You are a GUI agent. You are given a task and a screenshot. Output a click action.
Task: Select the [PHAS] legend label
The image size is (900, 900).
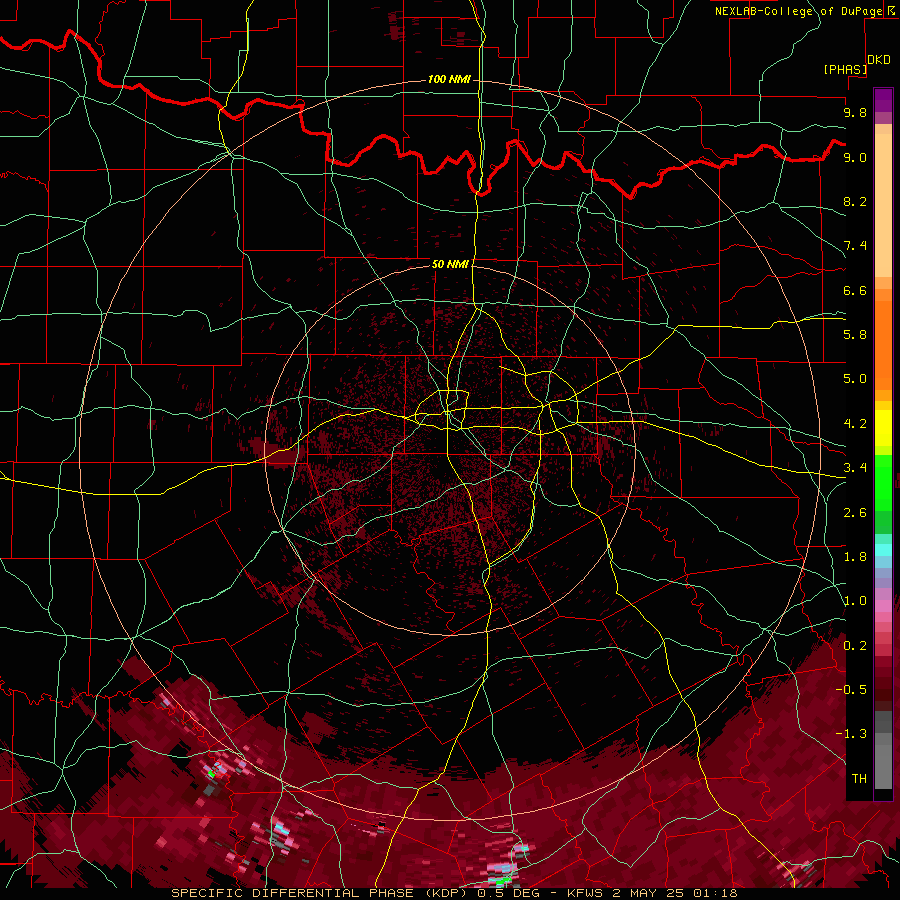pos(845,69)
